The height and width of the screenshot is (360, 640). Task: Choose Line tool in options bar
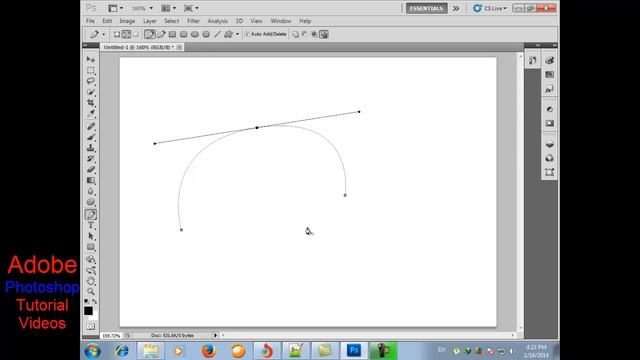[217, 34]
